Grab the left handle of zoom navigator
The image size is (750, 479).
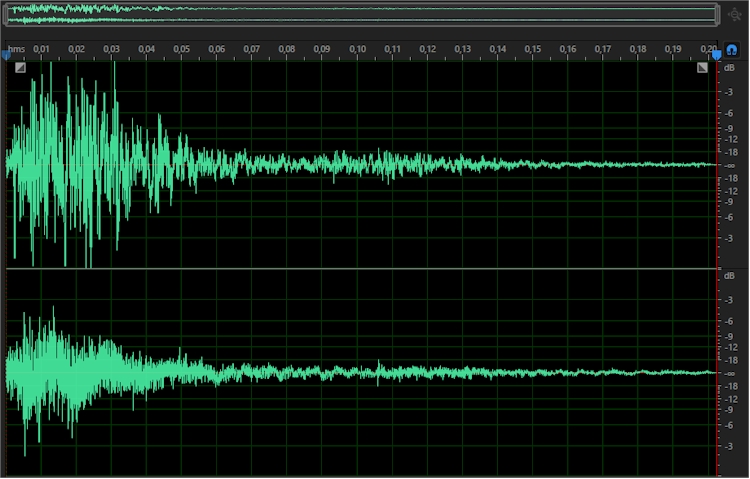point(5,14)
